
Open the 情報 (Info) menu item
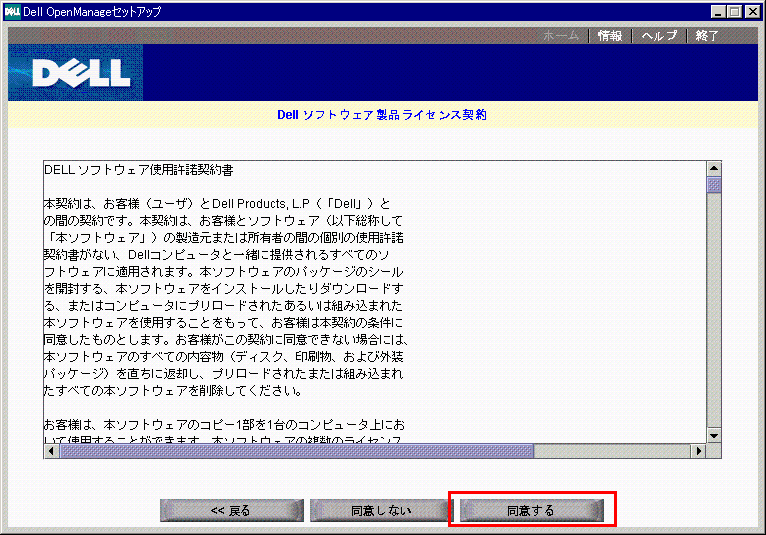point(609,36)
